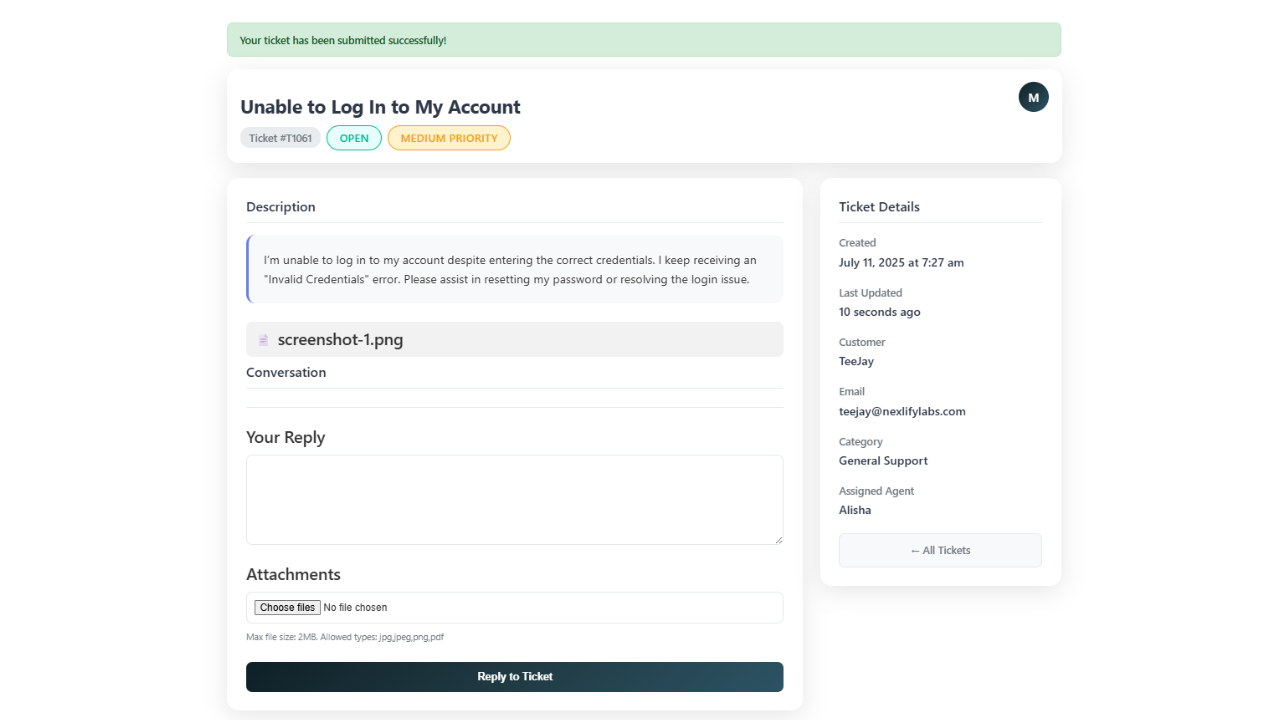Click the ticket submitted success banner
Viewport: 1280px width, 720px height.
click(643, 40)
